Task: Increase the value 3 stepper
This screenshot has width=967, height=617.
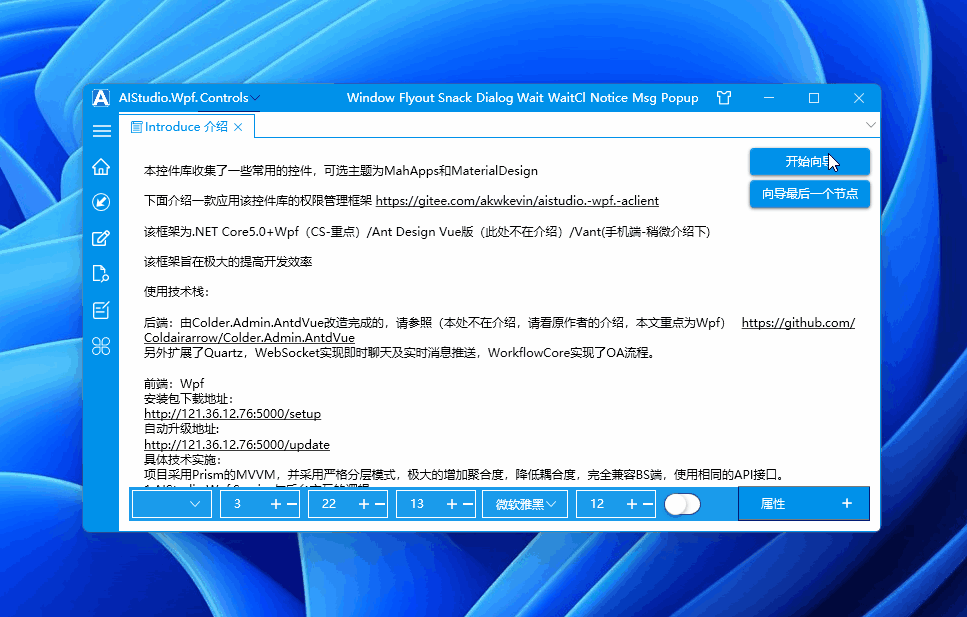Action: (x=276, y=504)
